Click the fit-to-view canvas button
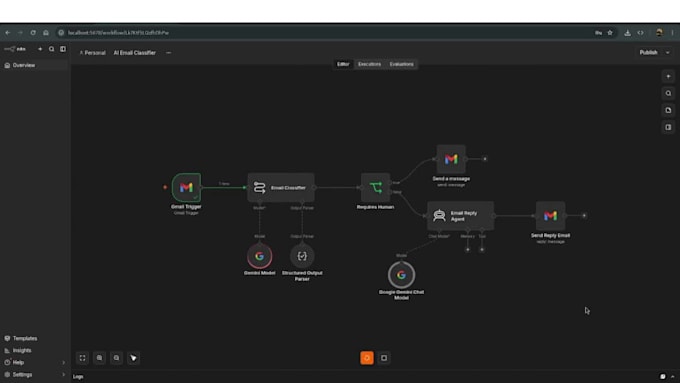The width and height of the screenshot is (680, 383). coord(82,358)
